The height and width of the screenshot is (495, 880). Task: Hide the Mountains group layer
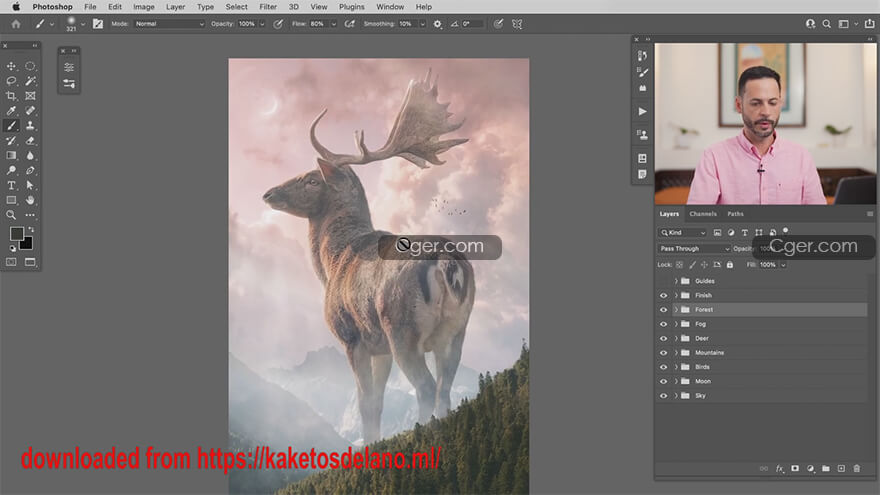pyautogui.click(x=663, y=353)
